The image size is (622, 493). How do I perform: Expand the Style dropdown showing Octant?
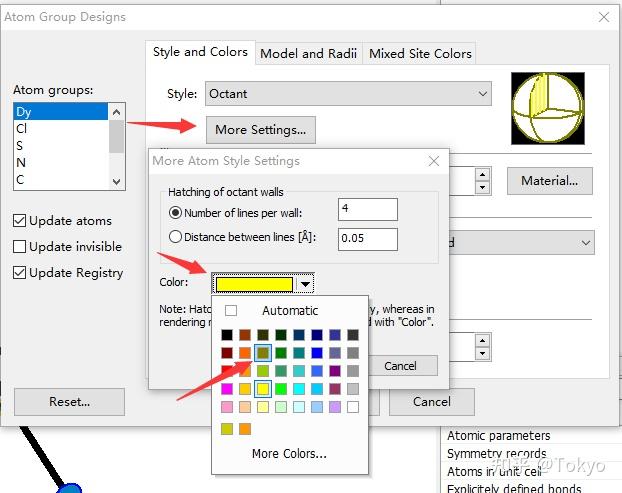pos(483,94)
